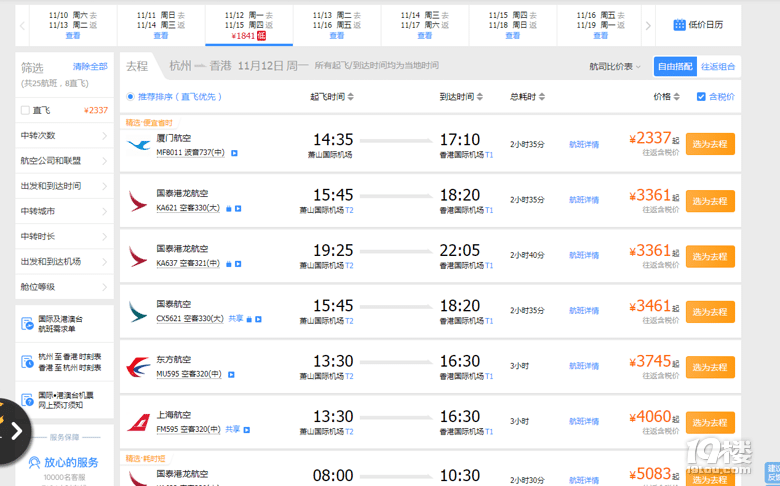The image size is (780, 486).
Task: Tick the 直飞 direct flight checkbox
Action: [25, 110]
